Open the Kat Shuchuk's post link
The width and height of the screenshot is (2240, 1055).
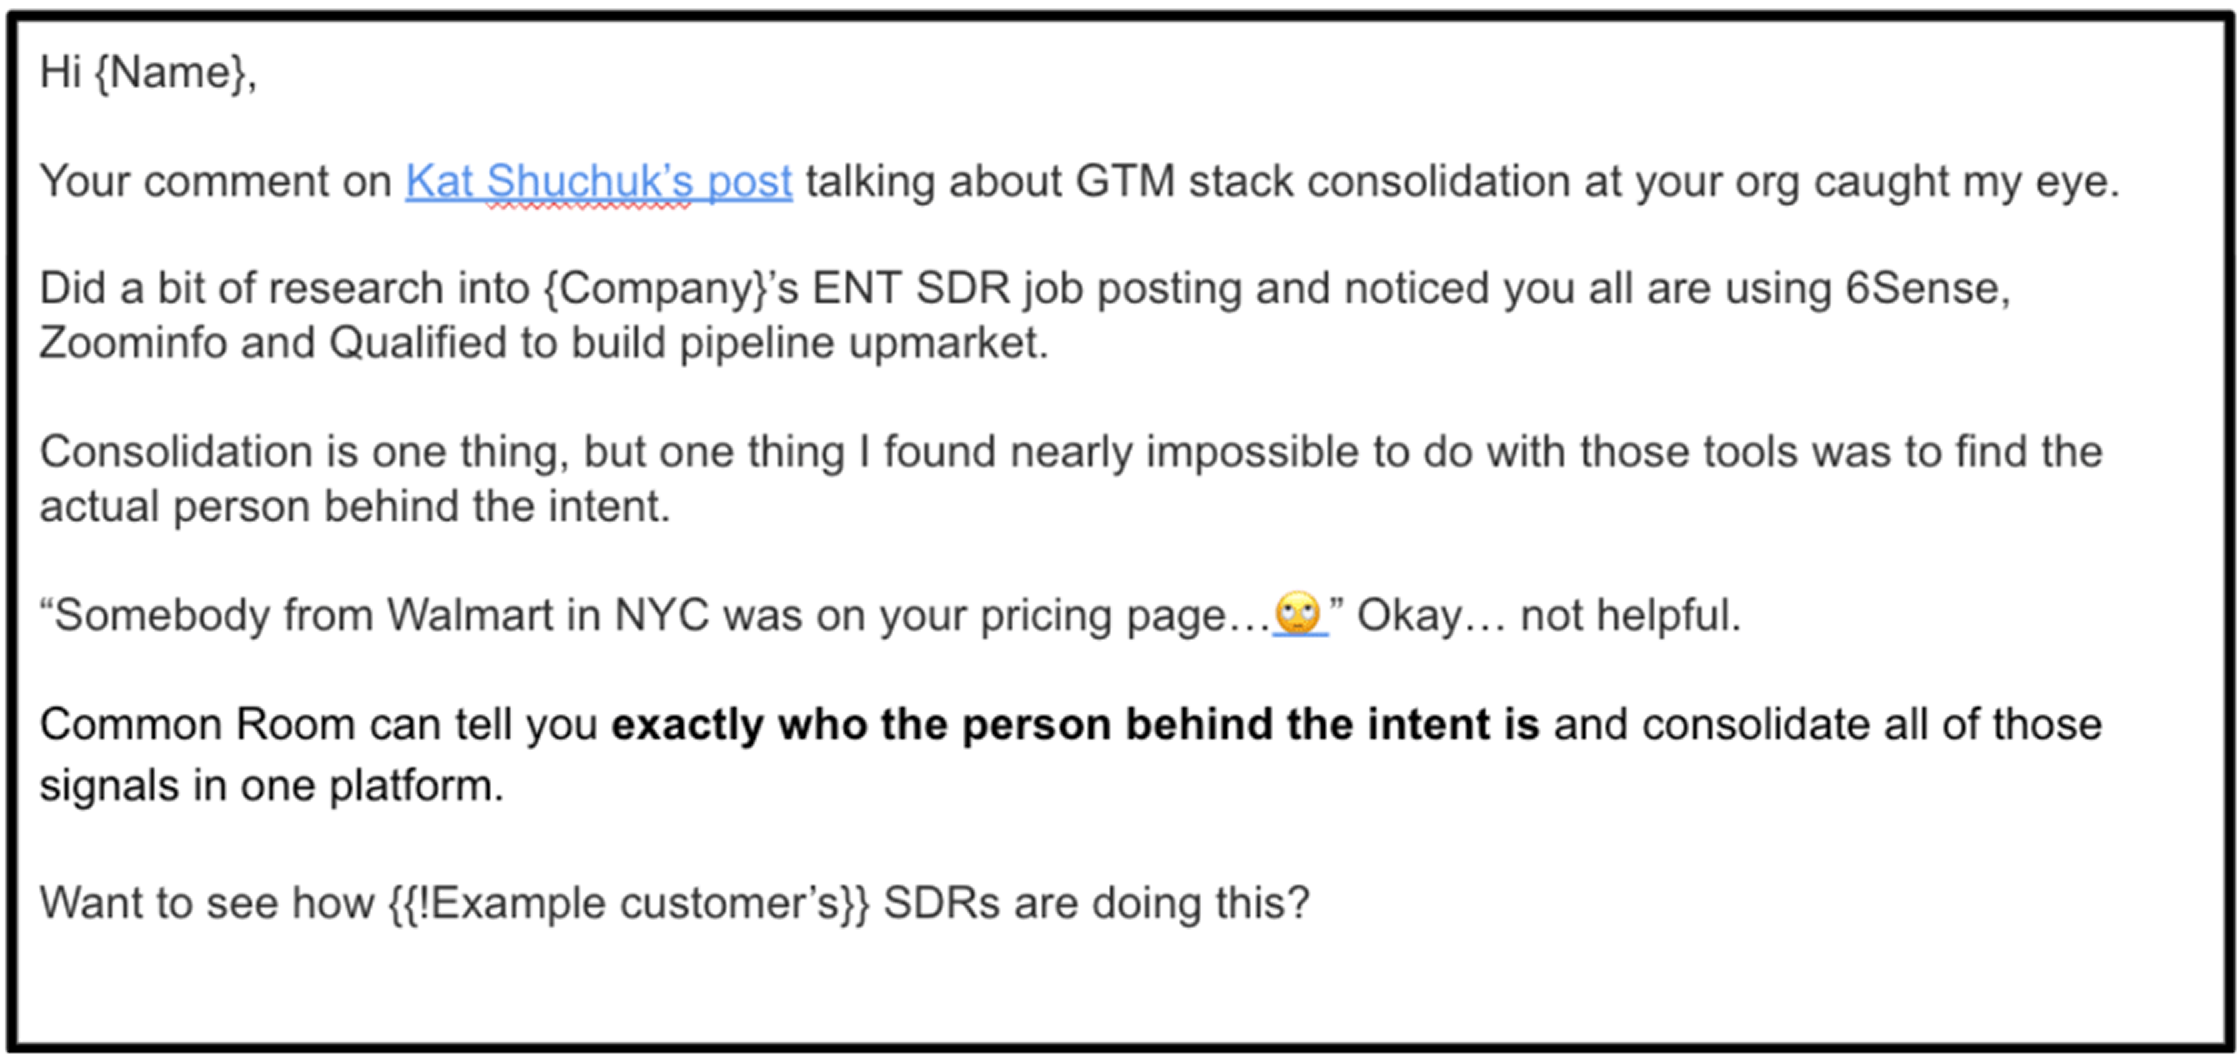pos(598,182)
